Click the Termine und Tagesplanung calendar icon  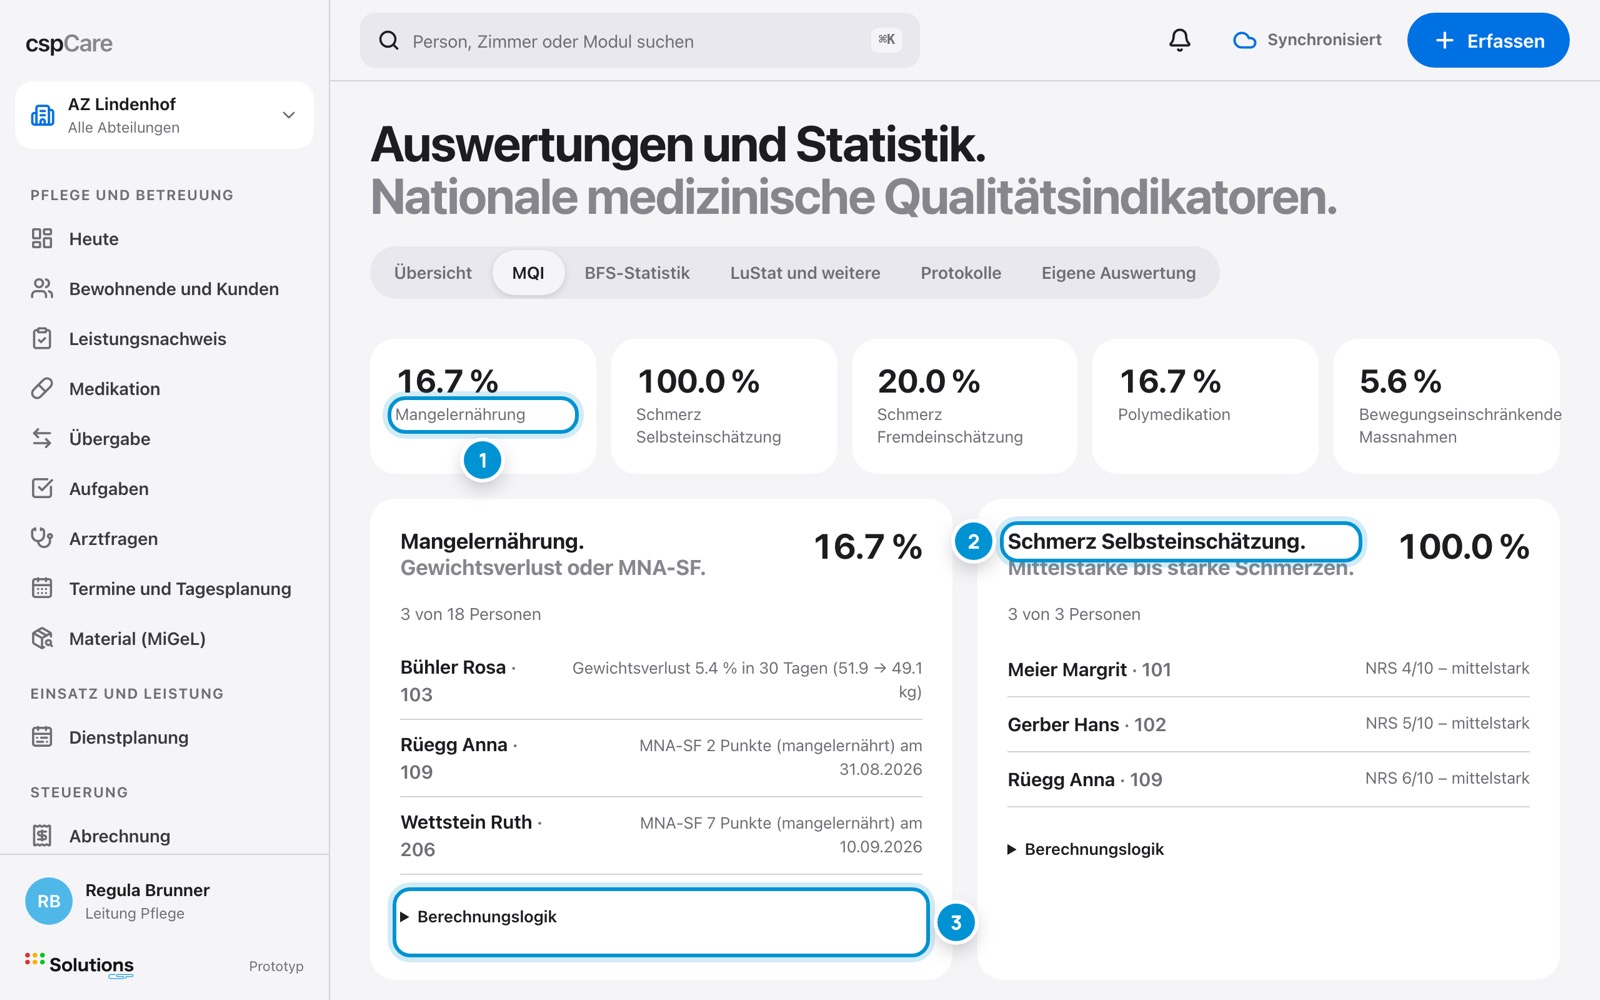(42, 588)
